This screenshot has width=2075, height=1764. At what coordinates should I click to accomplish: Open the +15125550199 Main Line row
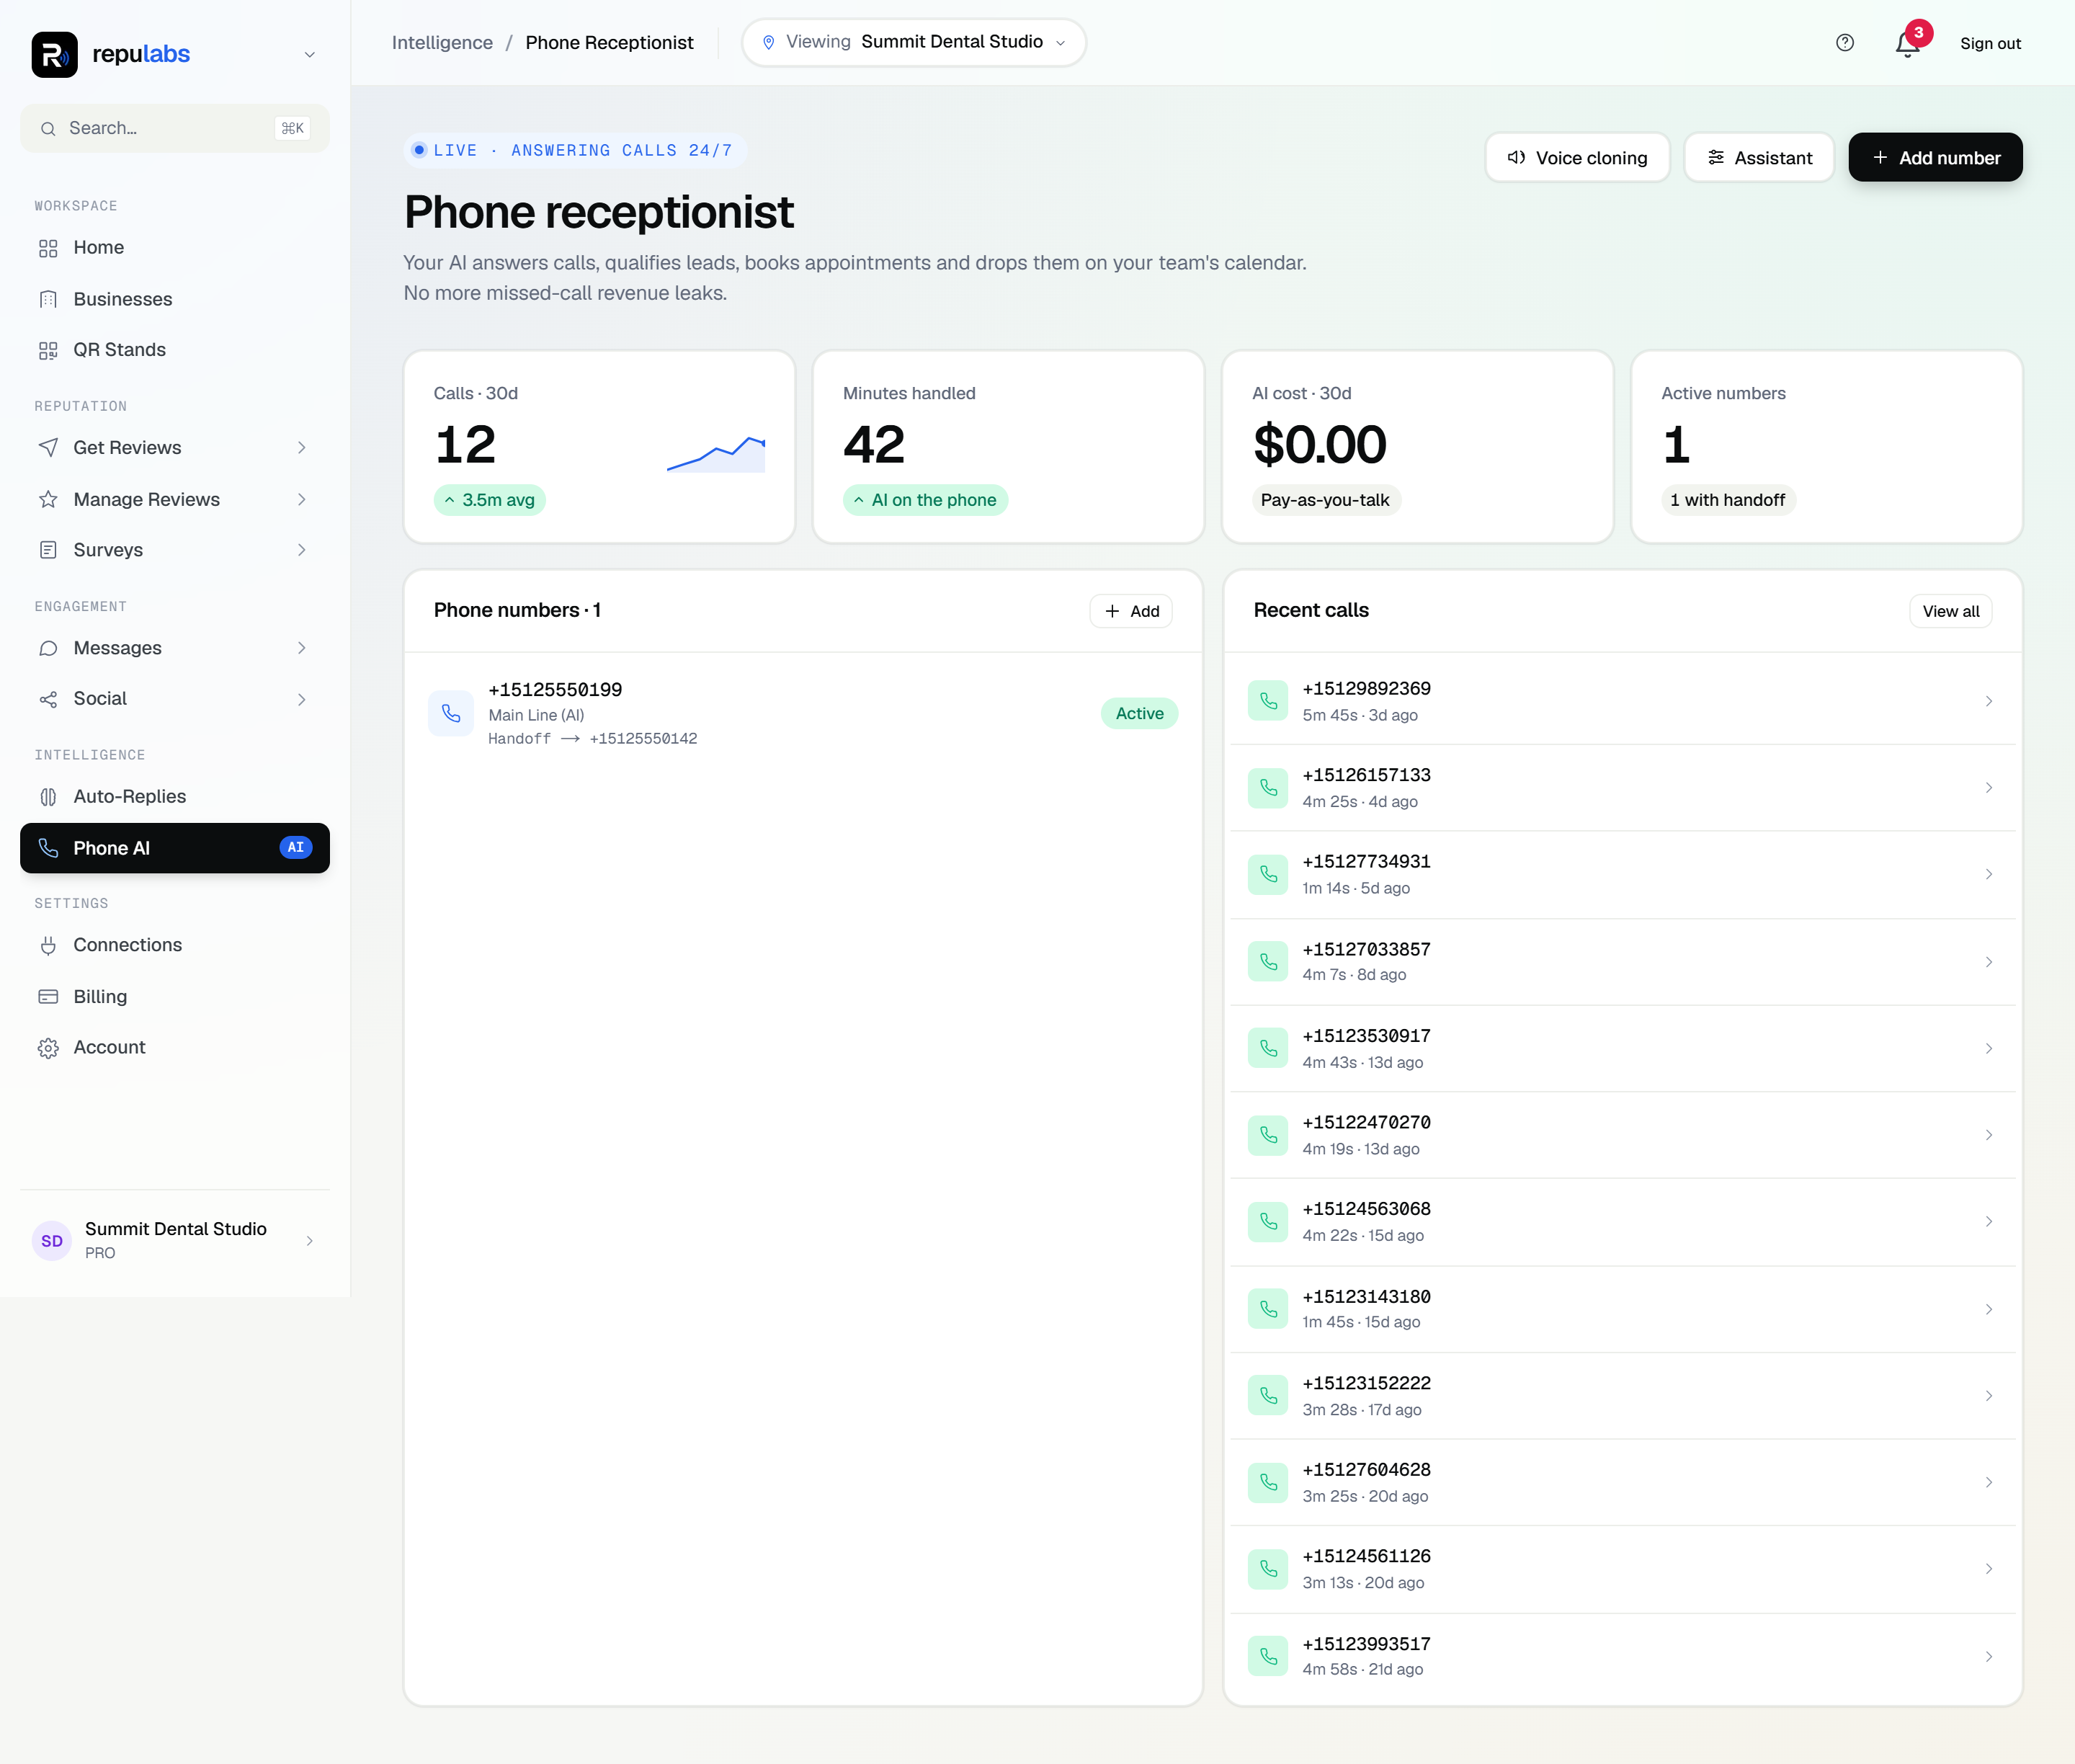point(803,713)
